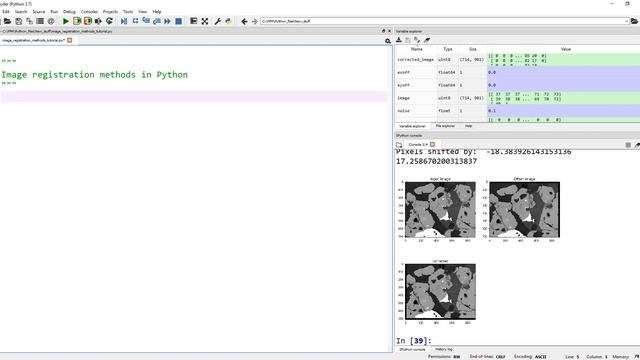
Task: Re-run the last script icon
Action: (109, 21)
